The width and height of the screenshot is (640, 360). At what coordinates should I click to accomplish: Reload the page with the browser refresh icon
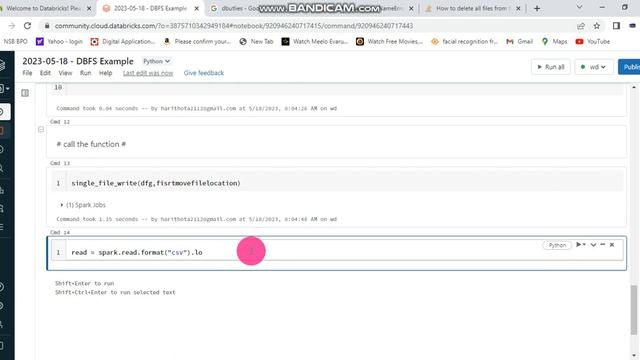tap(27, 26)
